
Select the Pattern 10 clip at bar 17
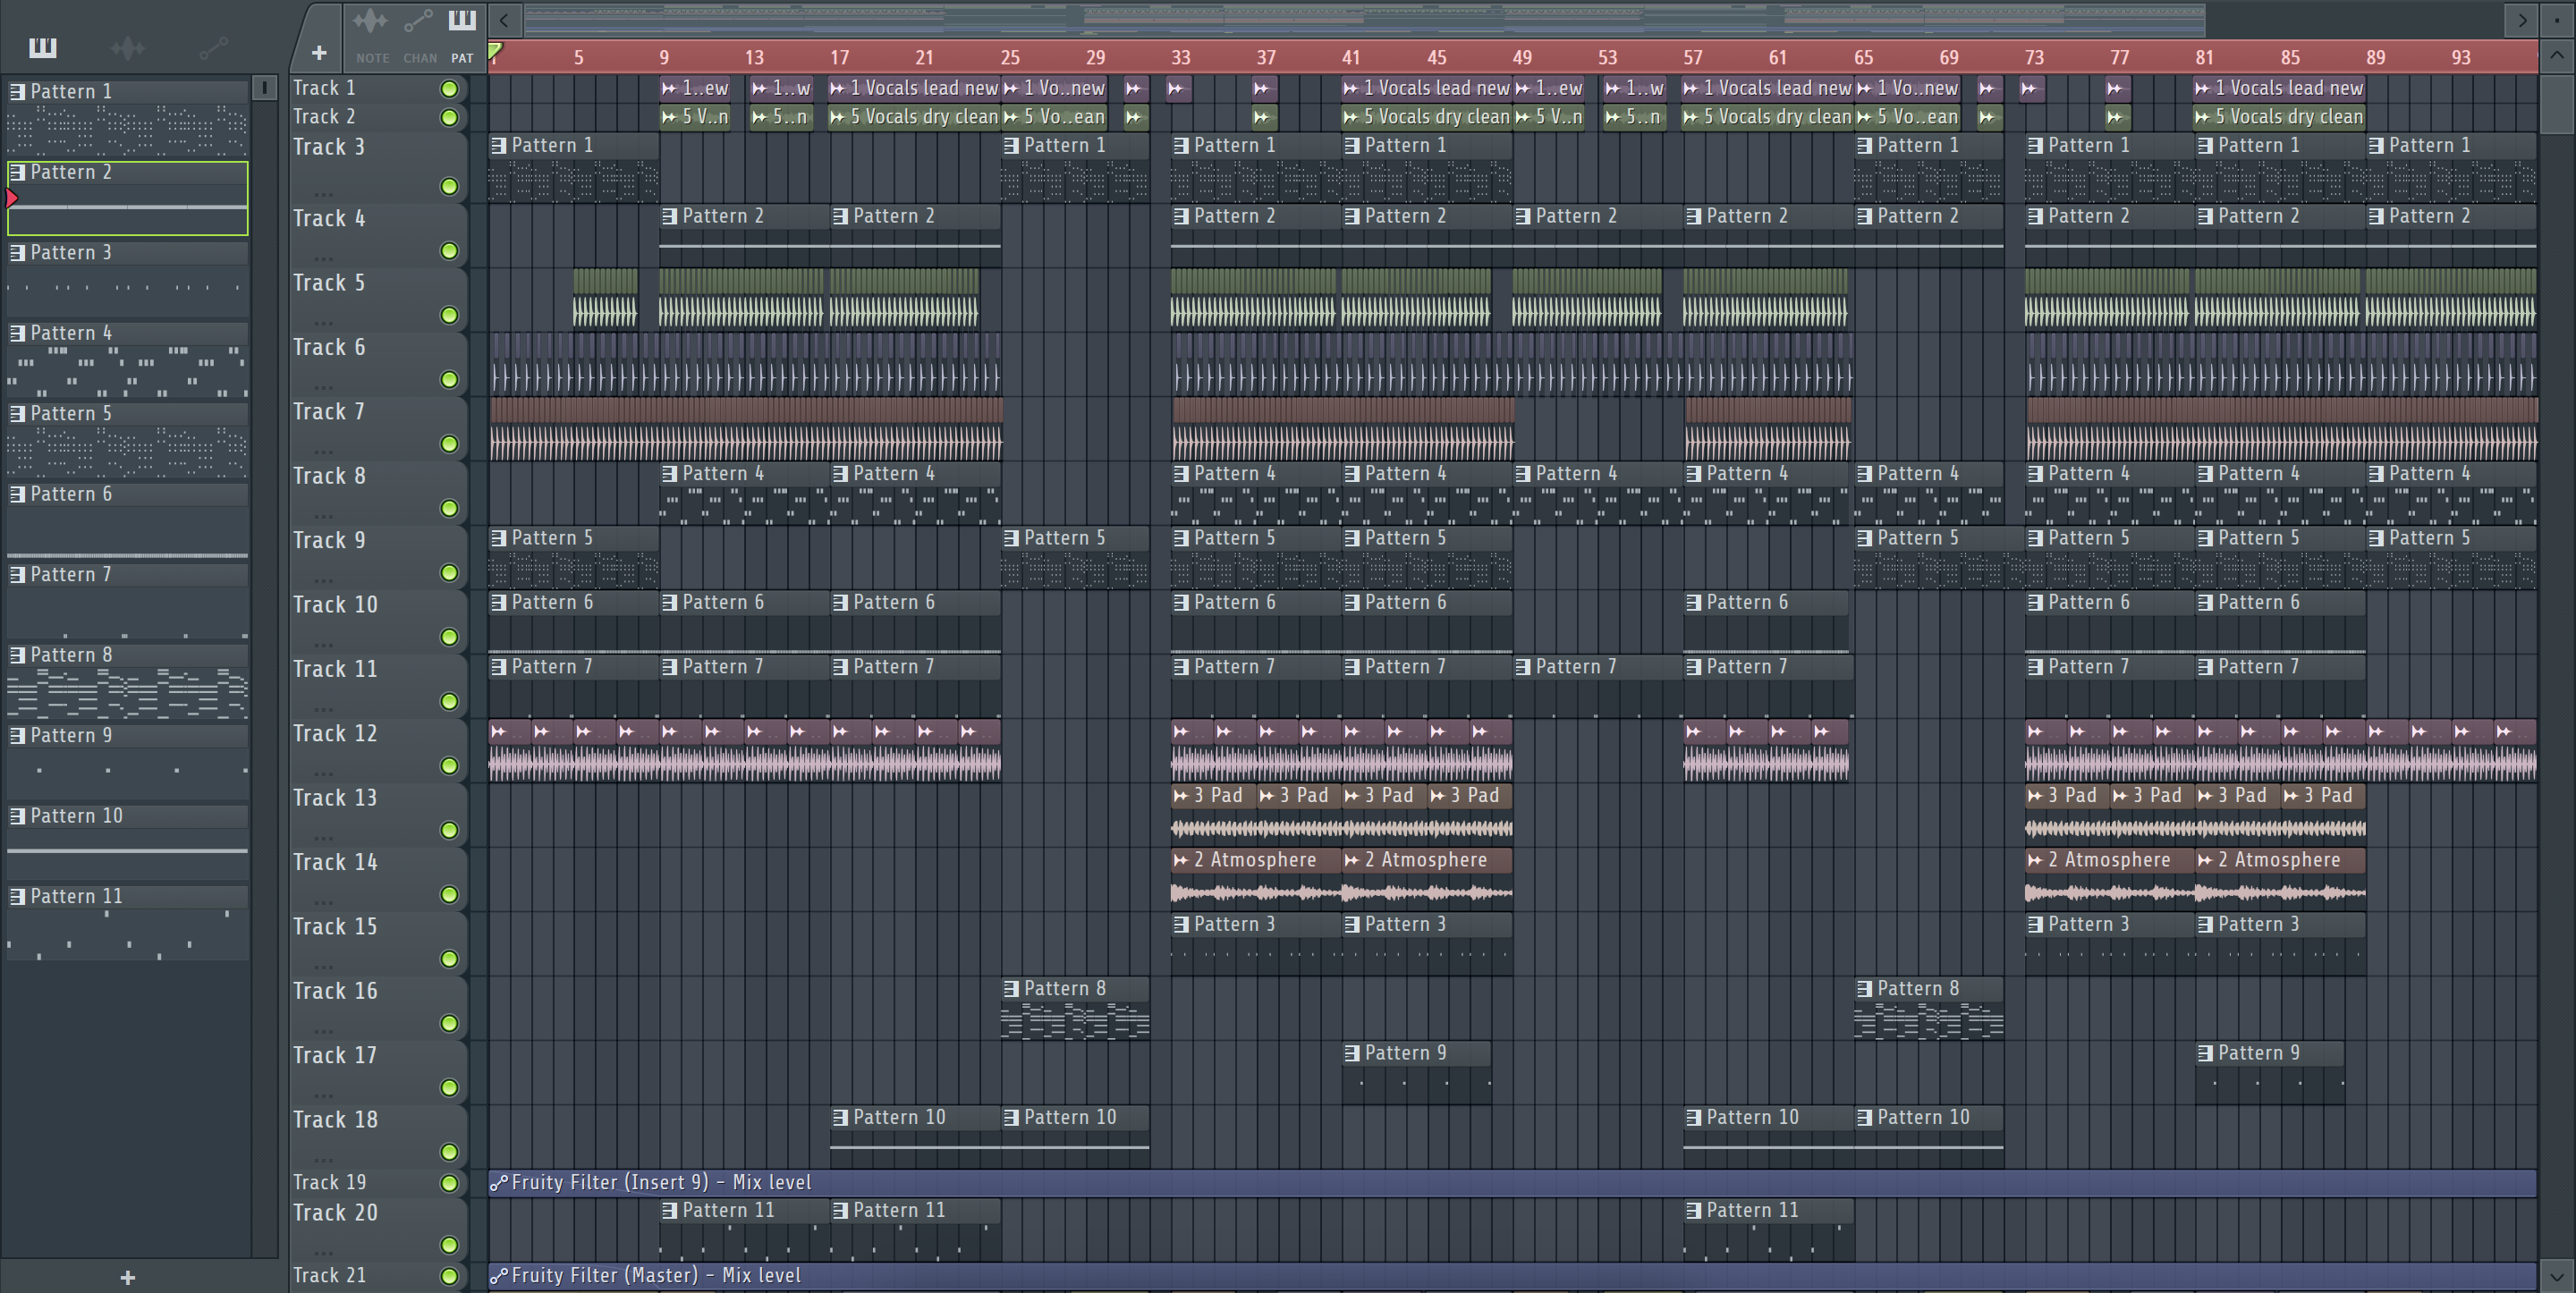point(915,1136)
